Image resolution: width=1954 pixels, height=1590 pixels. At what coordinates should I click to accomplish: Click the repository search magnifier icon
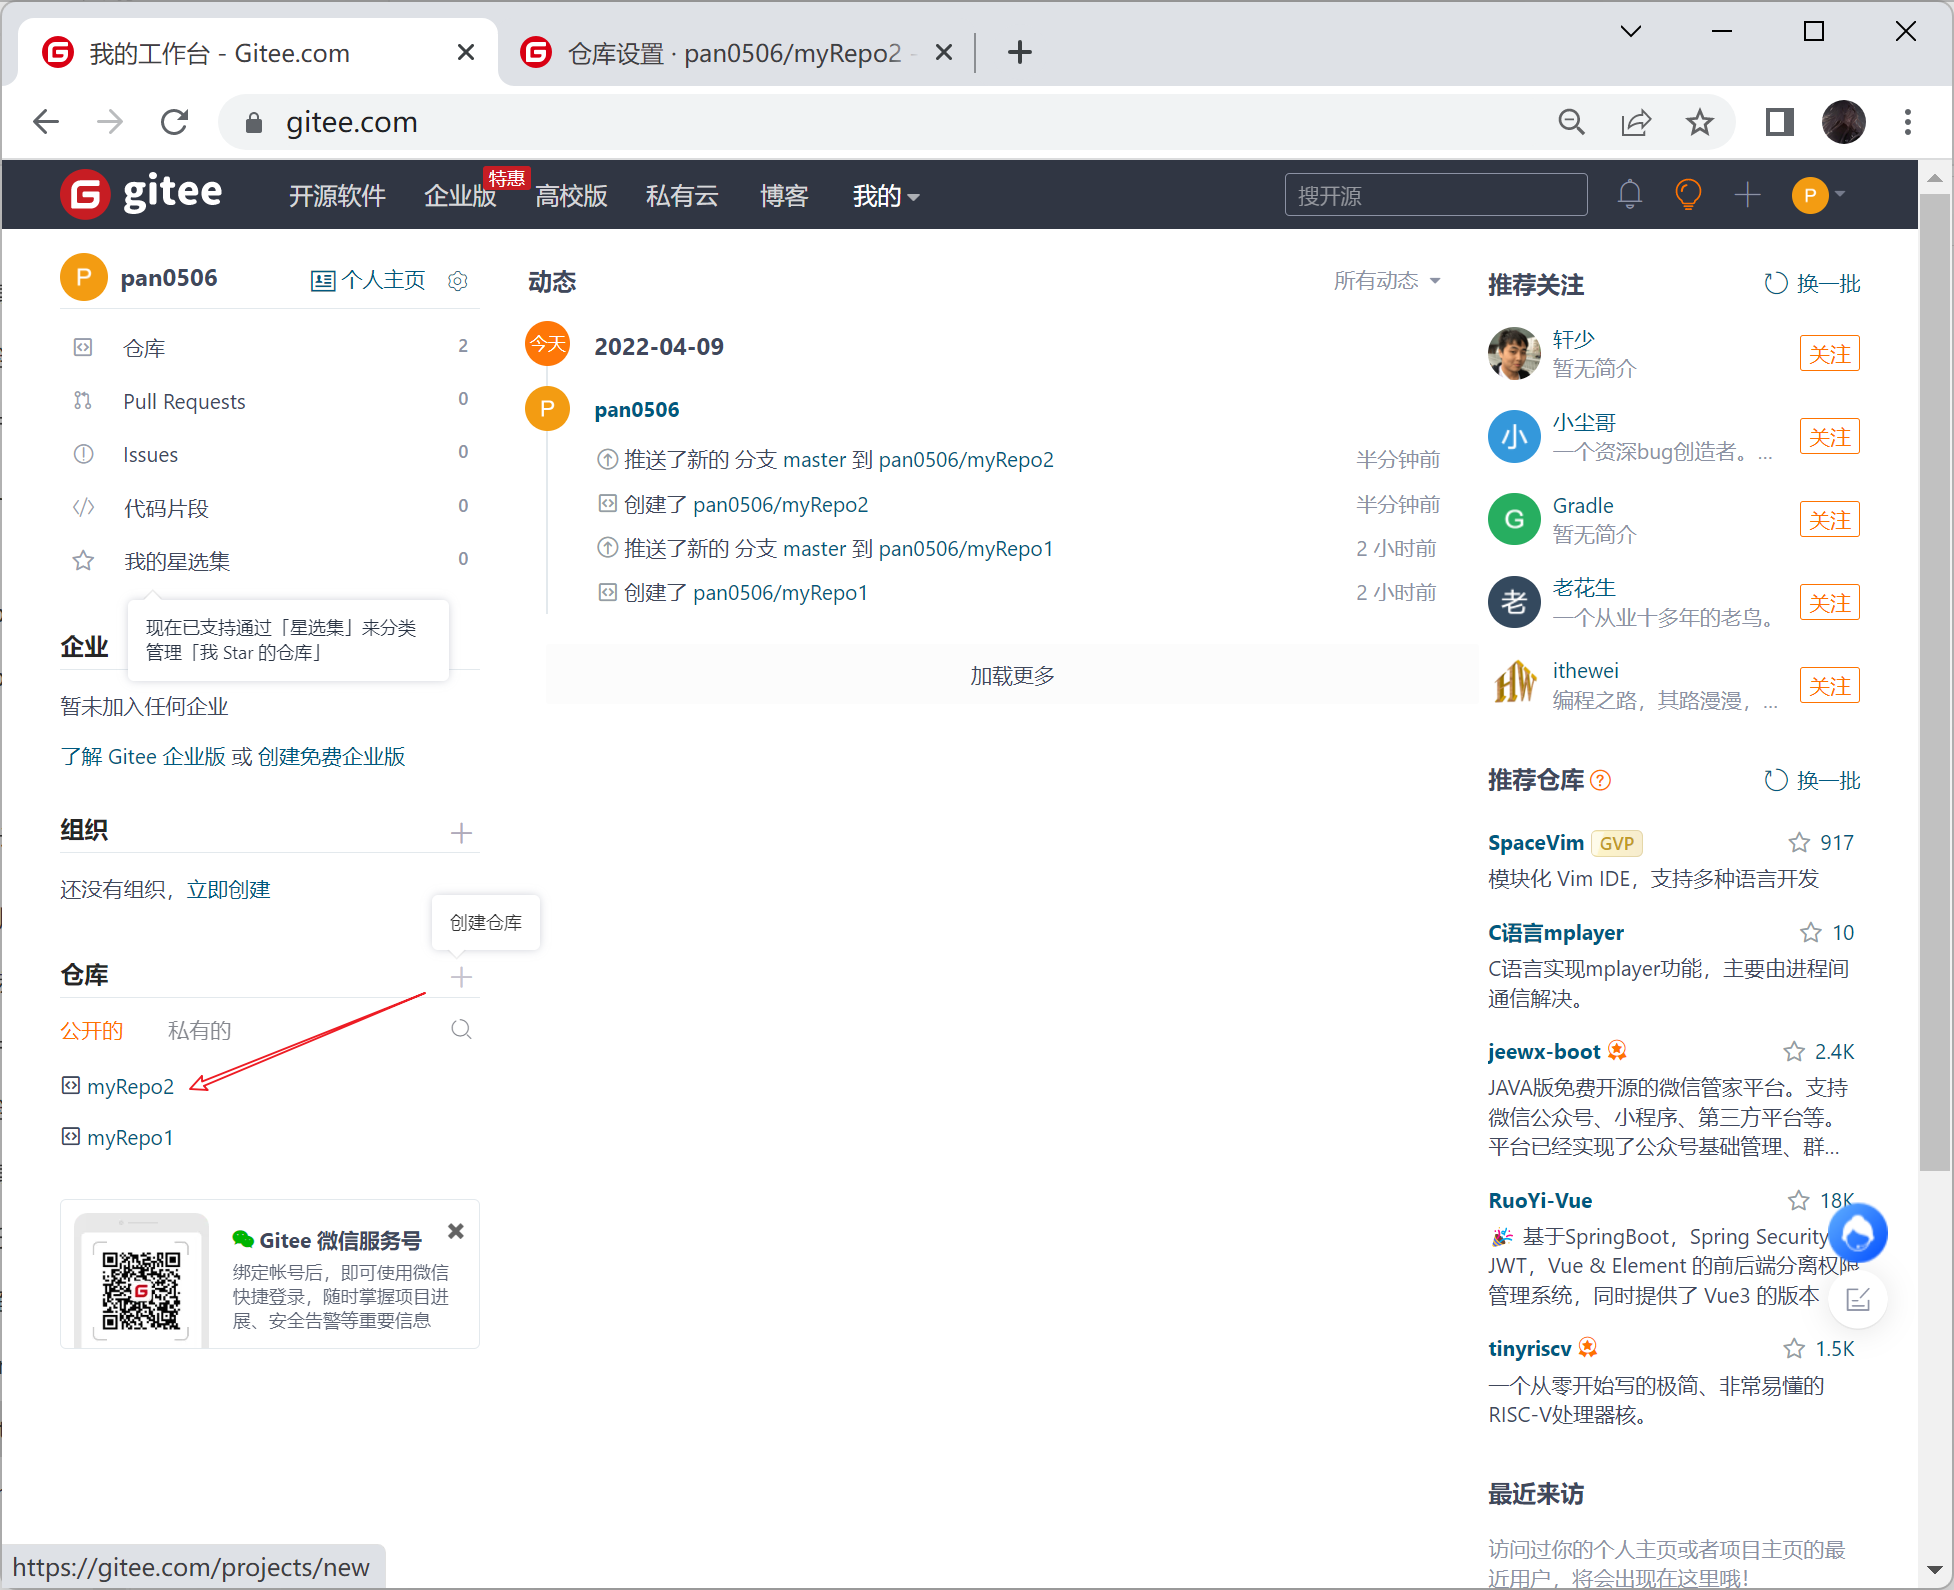pos(461,1029)
